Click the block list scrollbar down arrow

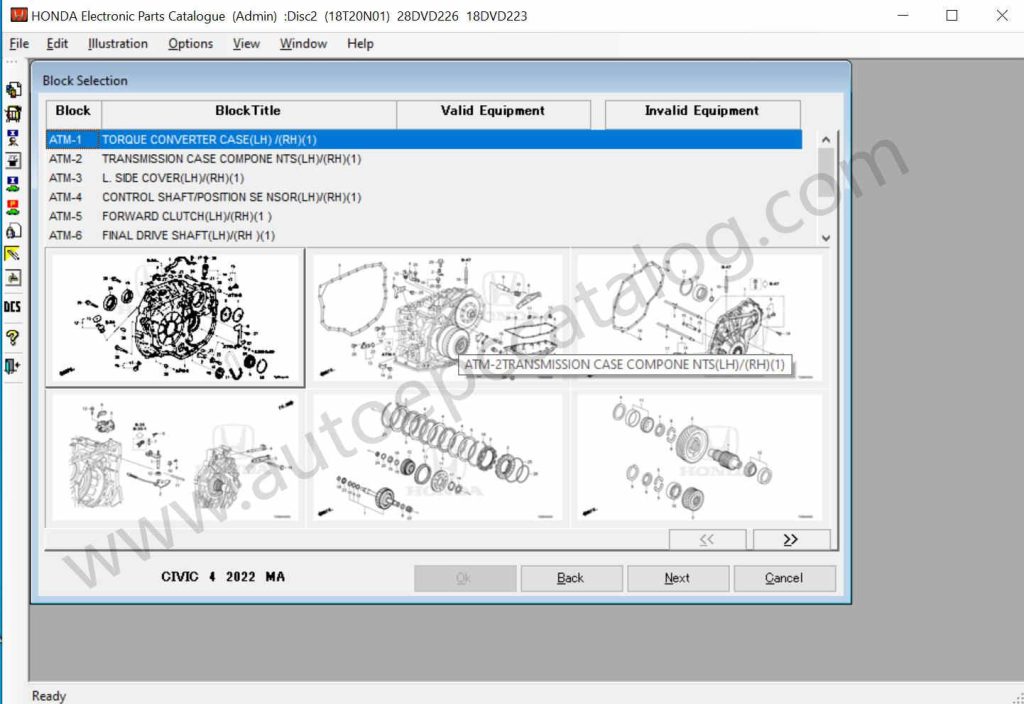tap(824, 238)
